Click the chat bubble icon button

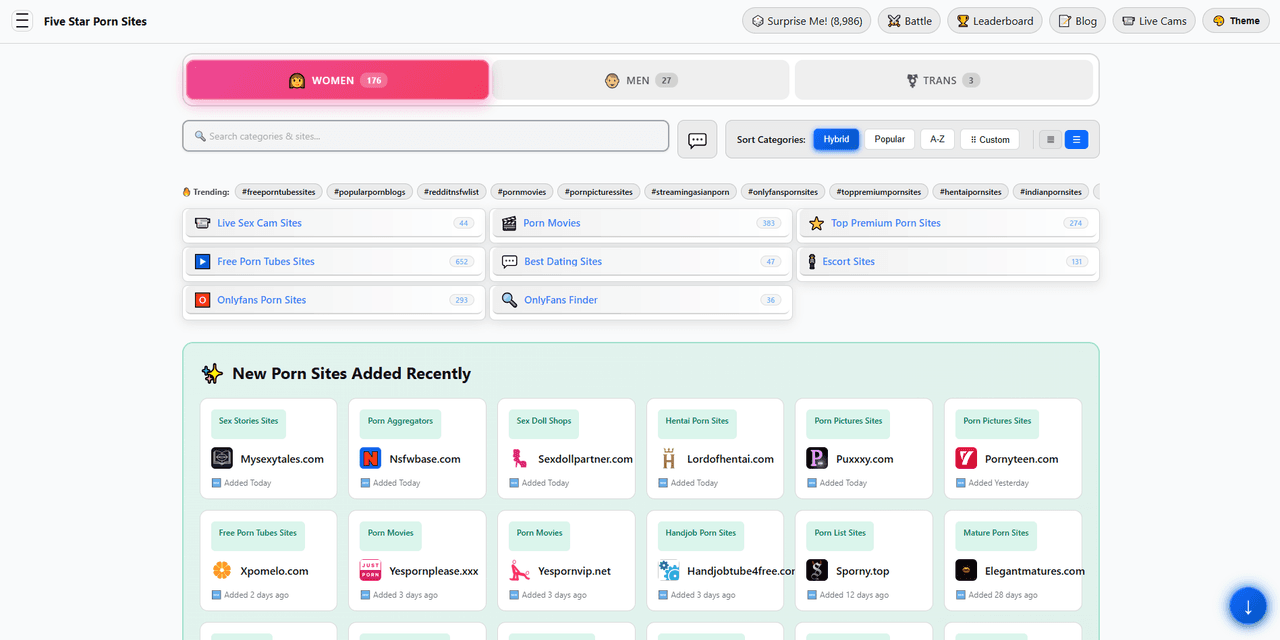pyautogui.click(x=697, y=139)
